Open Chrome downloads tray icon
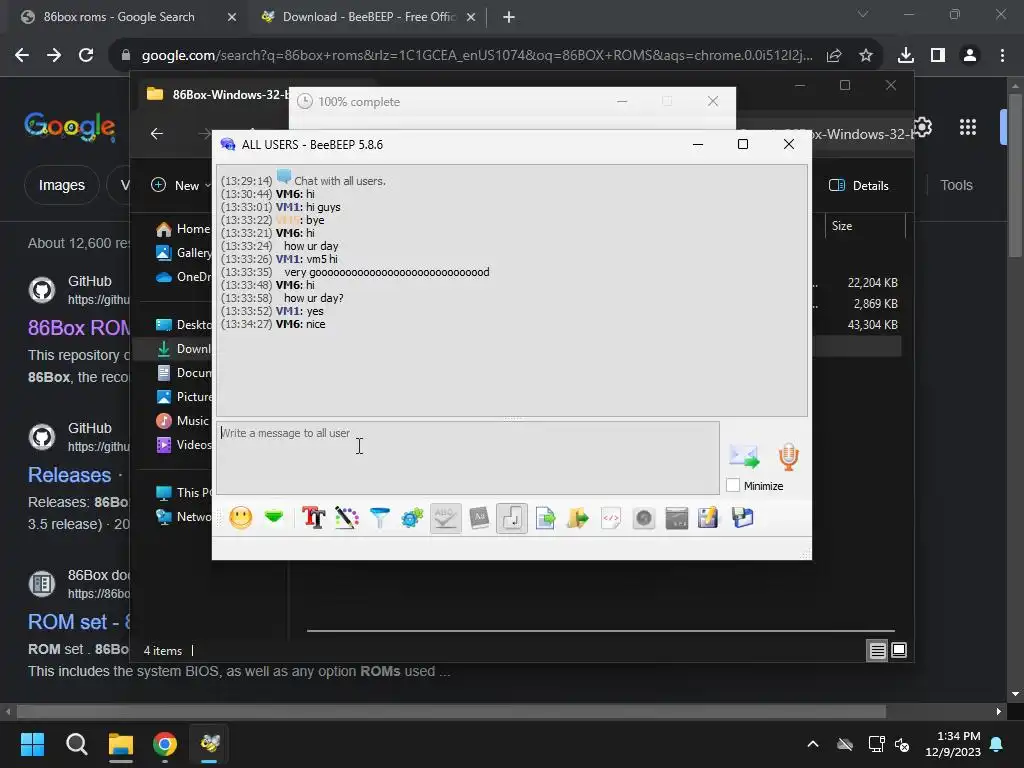This screenshot has width=1024, height=768. (x=906, y=56)
